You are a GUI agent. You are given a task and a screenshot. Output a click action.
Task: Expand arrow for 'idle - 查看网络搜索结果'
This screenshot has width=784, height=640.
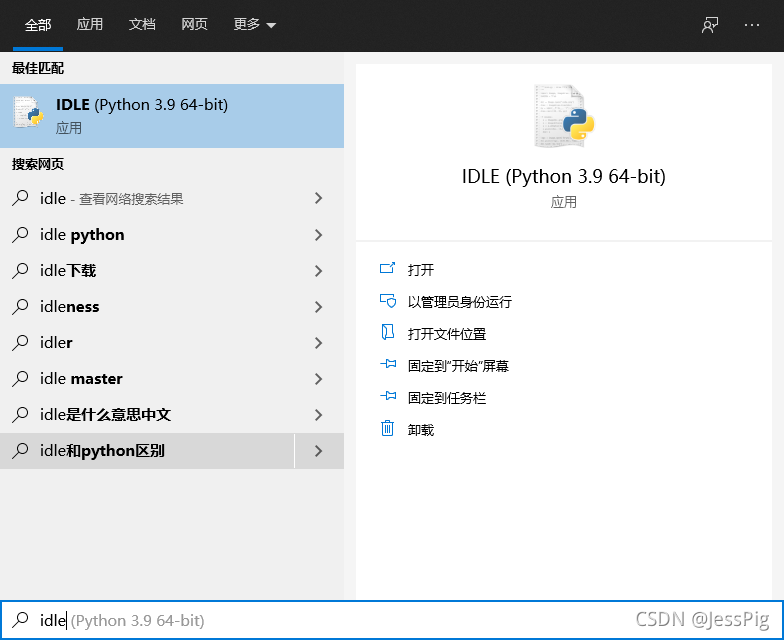[318, 198]
